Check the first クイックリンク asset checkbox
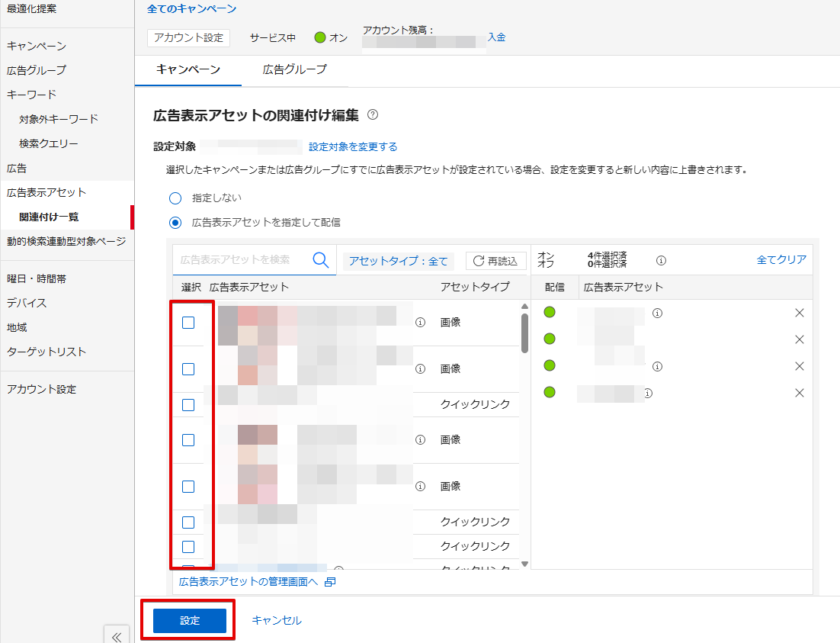 (188, 405)
